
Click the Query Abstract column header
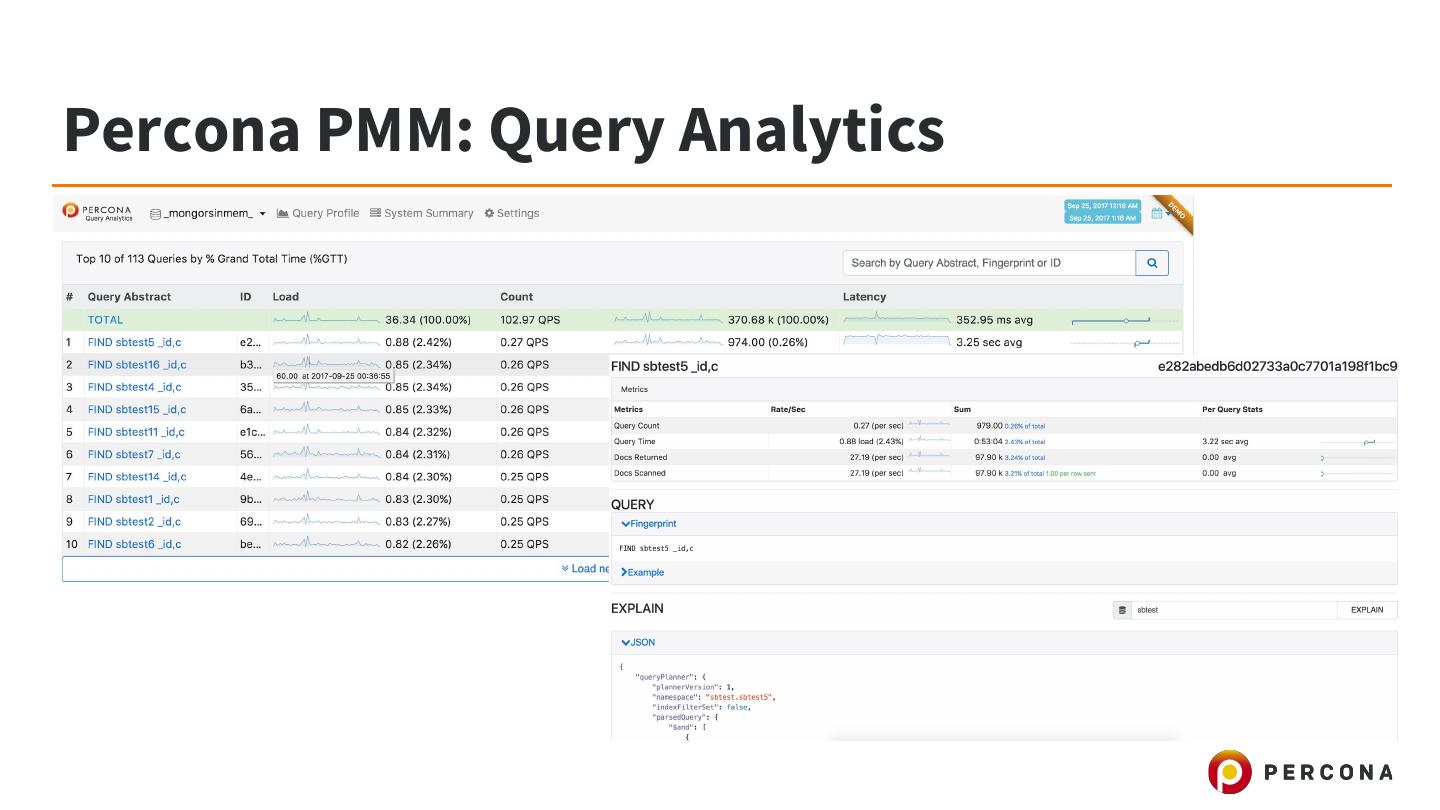tap(129, 297)
